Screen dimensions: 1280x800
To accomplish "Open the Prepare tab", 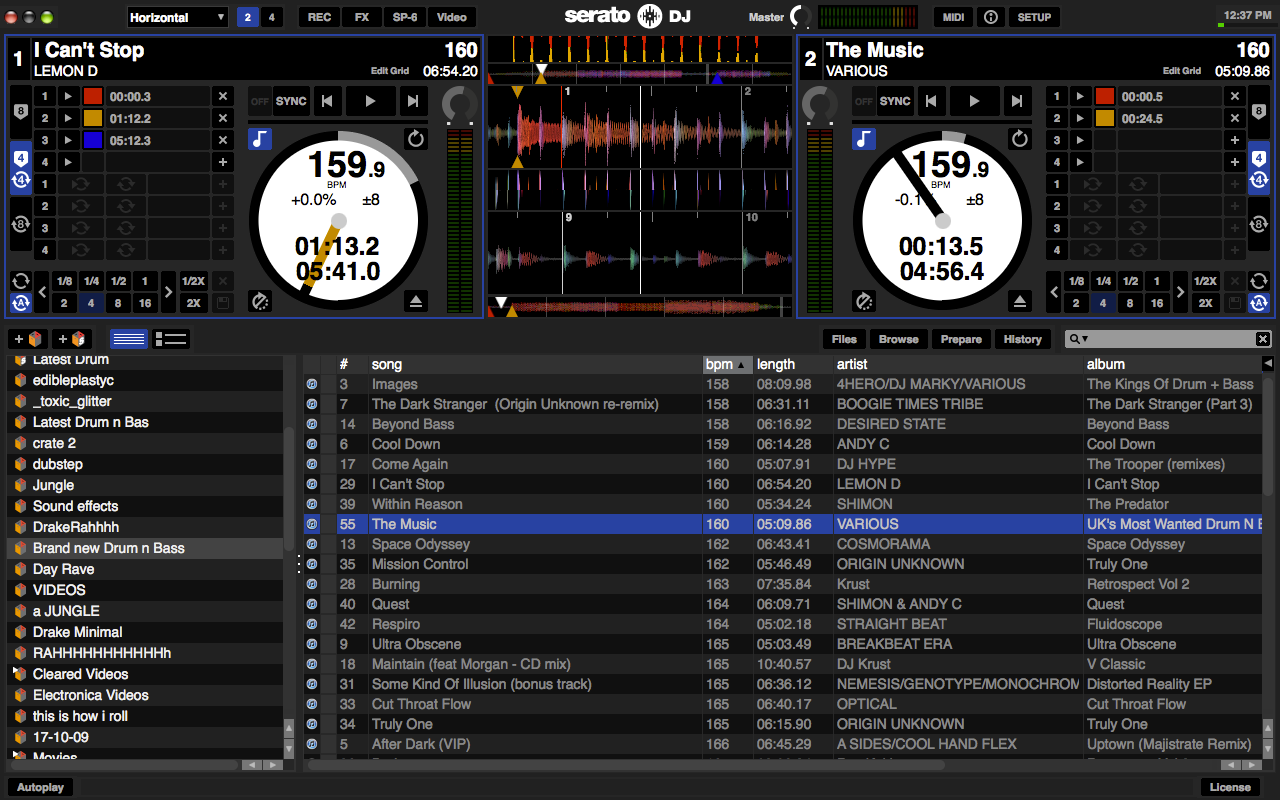I will (x=961, y=339).
